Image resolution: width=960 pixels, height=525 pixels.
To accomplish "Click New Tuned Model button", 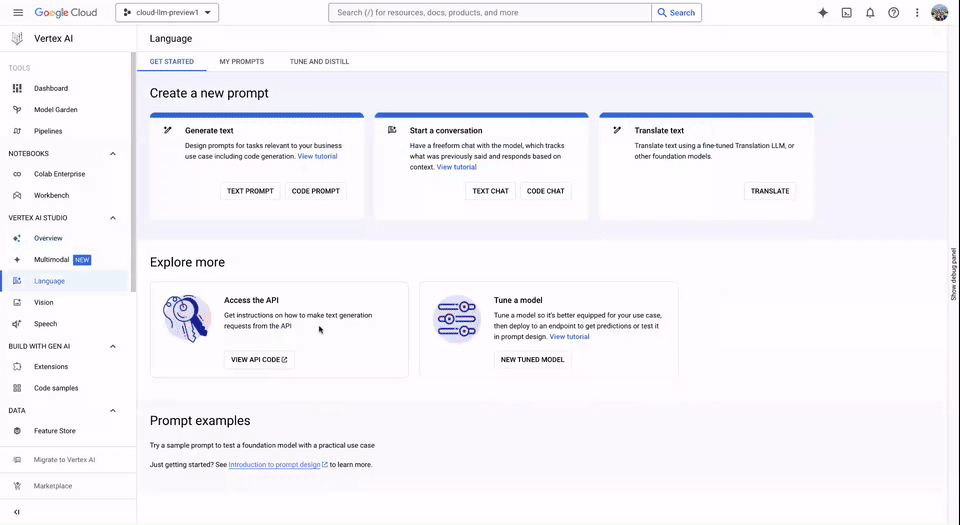I will [533, 360].
